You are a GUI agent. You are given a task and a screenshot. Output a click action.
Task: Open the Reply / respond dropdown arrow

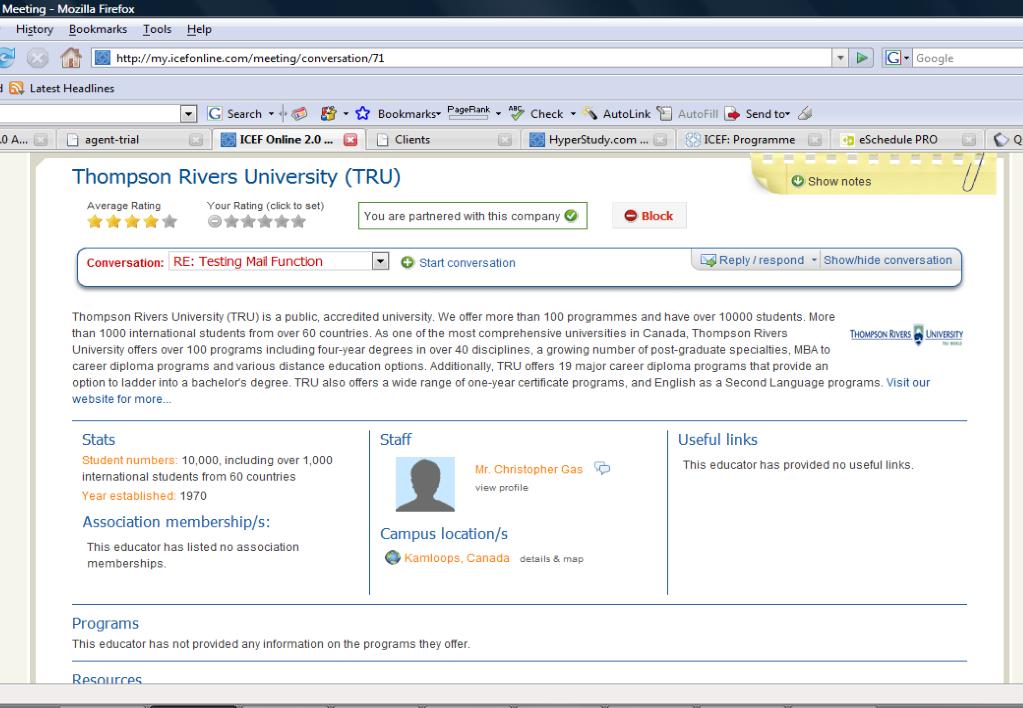[x=814, y=260]
